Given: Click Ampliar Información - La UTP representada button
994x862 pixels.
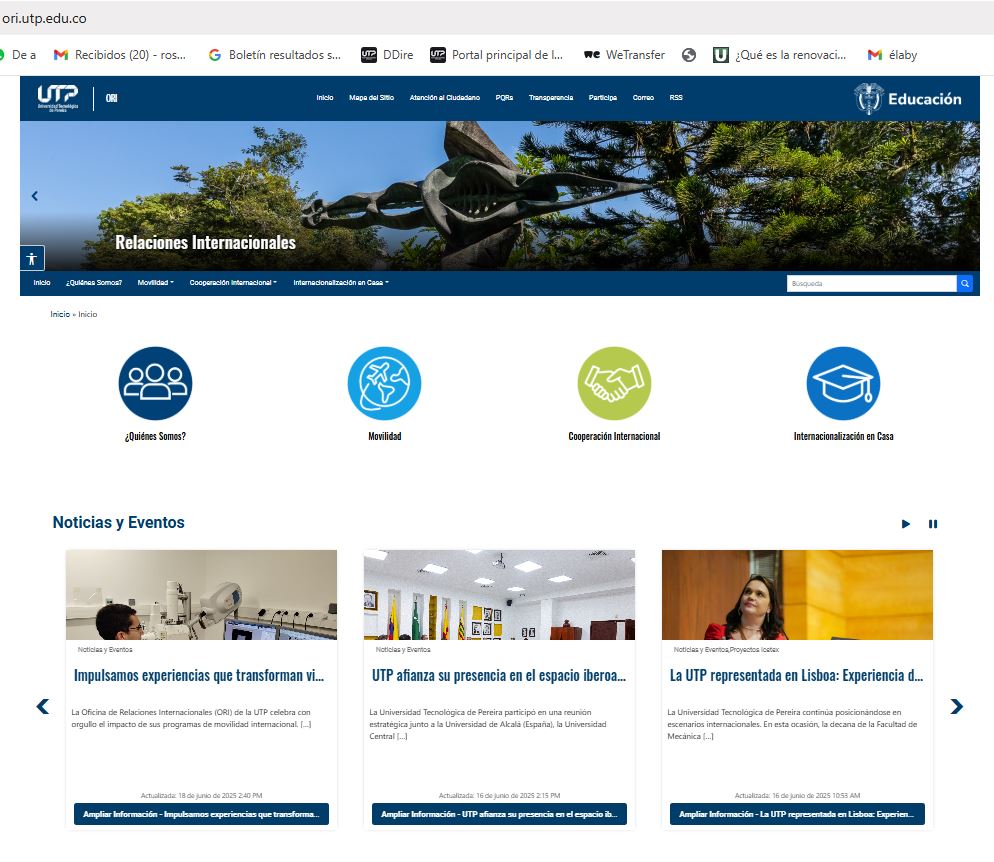Looking at the screenshot, I should (x=797, y=814).
